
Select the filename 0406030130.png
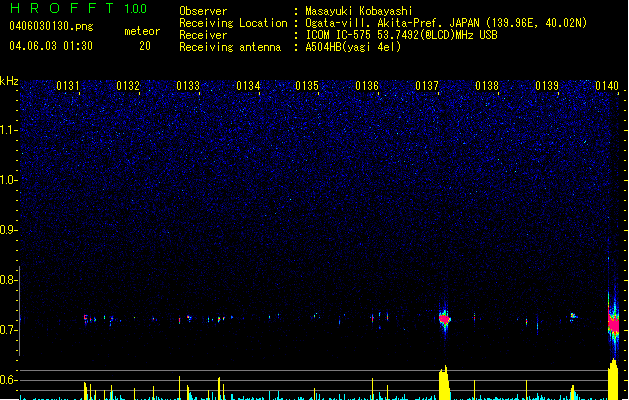[51, 27]
